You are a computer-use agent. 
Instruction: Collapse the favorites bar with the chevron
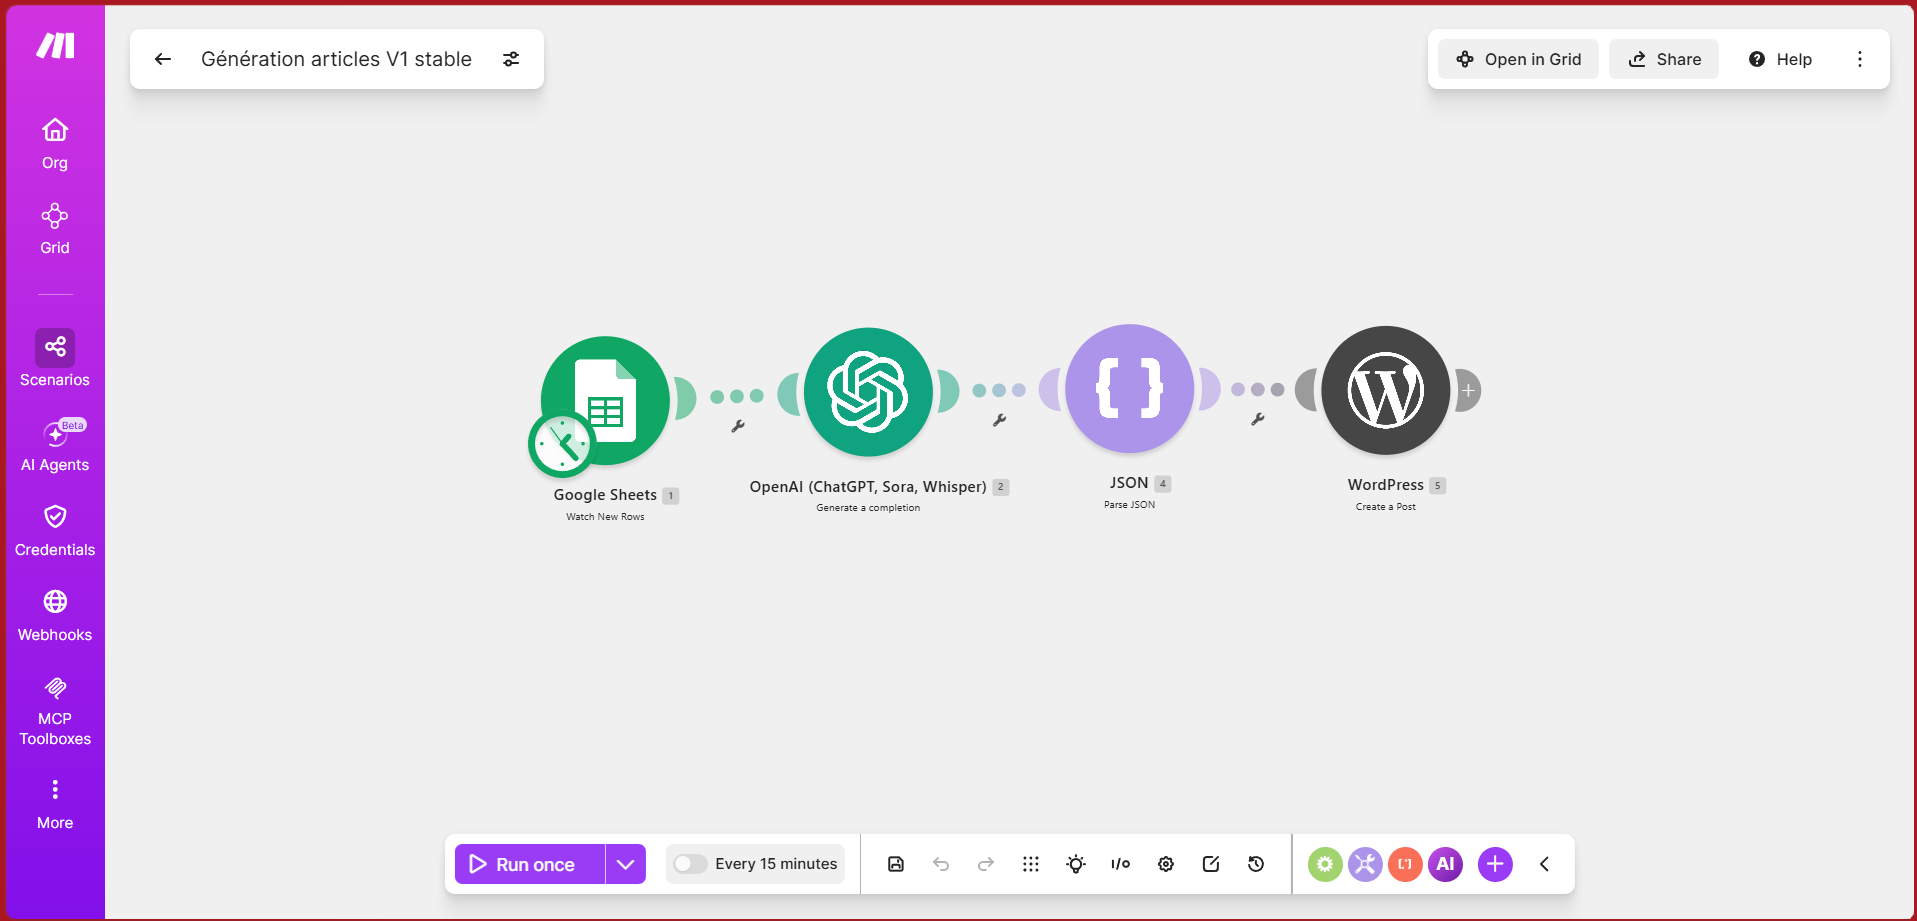pyautogui.click(x=1544, y=864)
